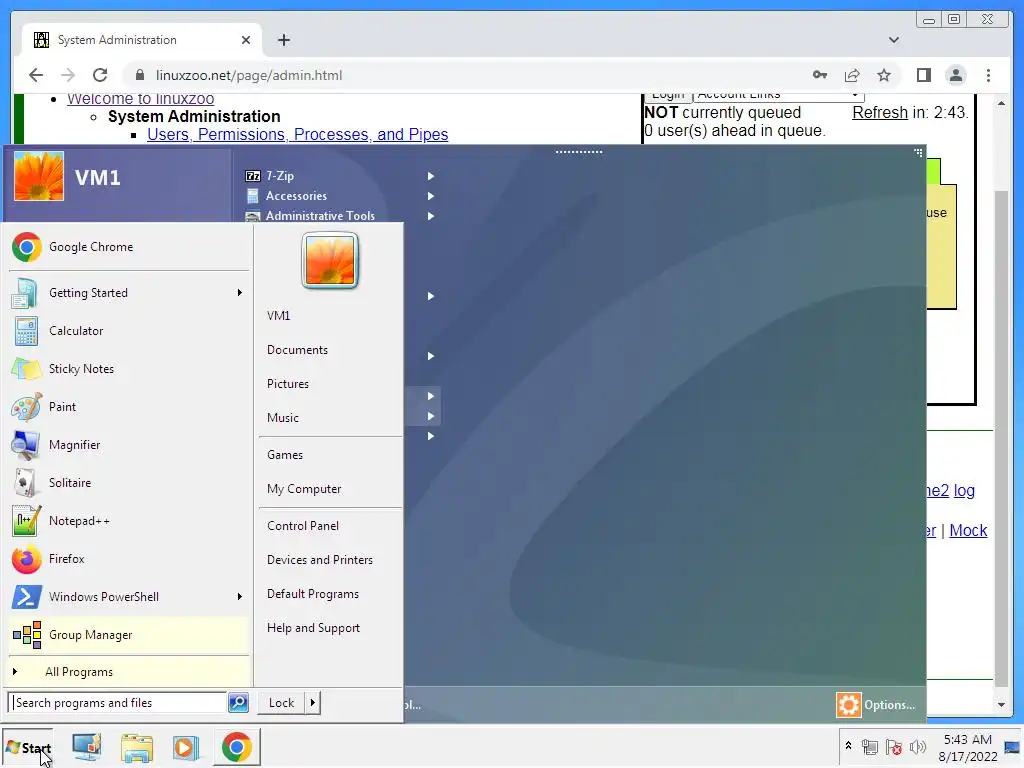Expand All Programs list
Viewport: 1024px width, 768px height.
pos(129,671)
